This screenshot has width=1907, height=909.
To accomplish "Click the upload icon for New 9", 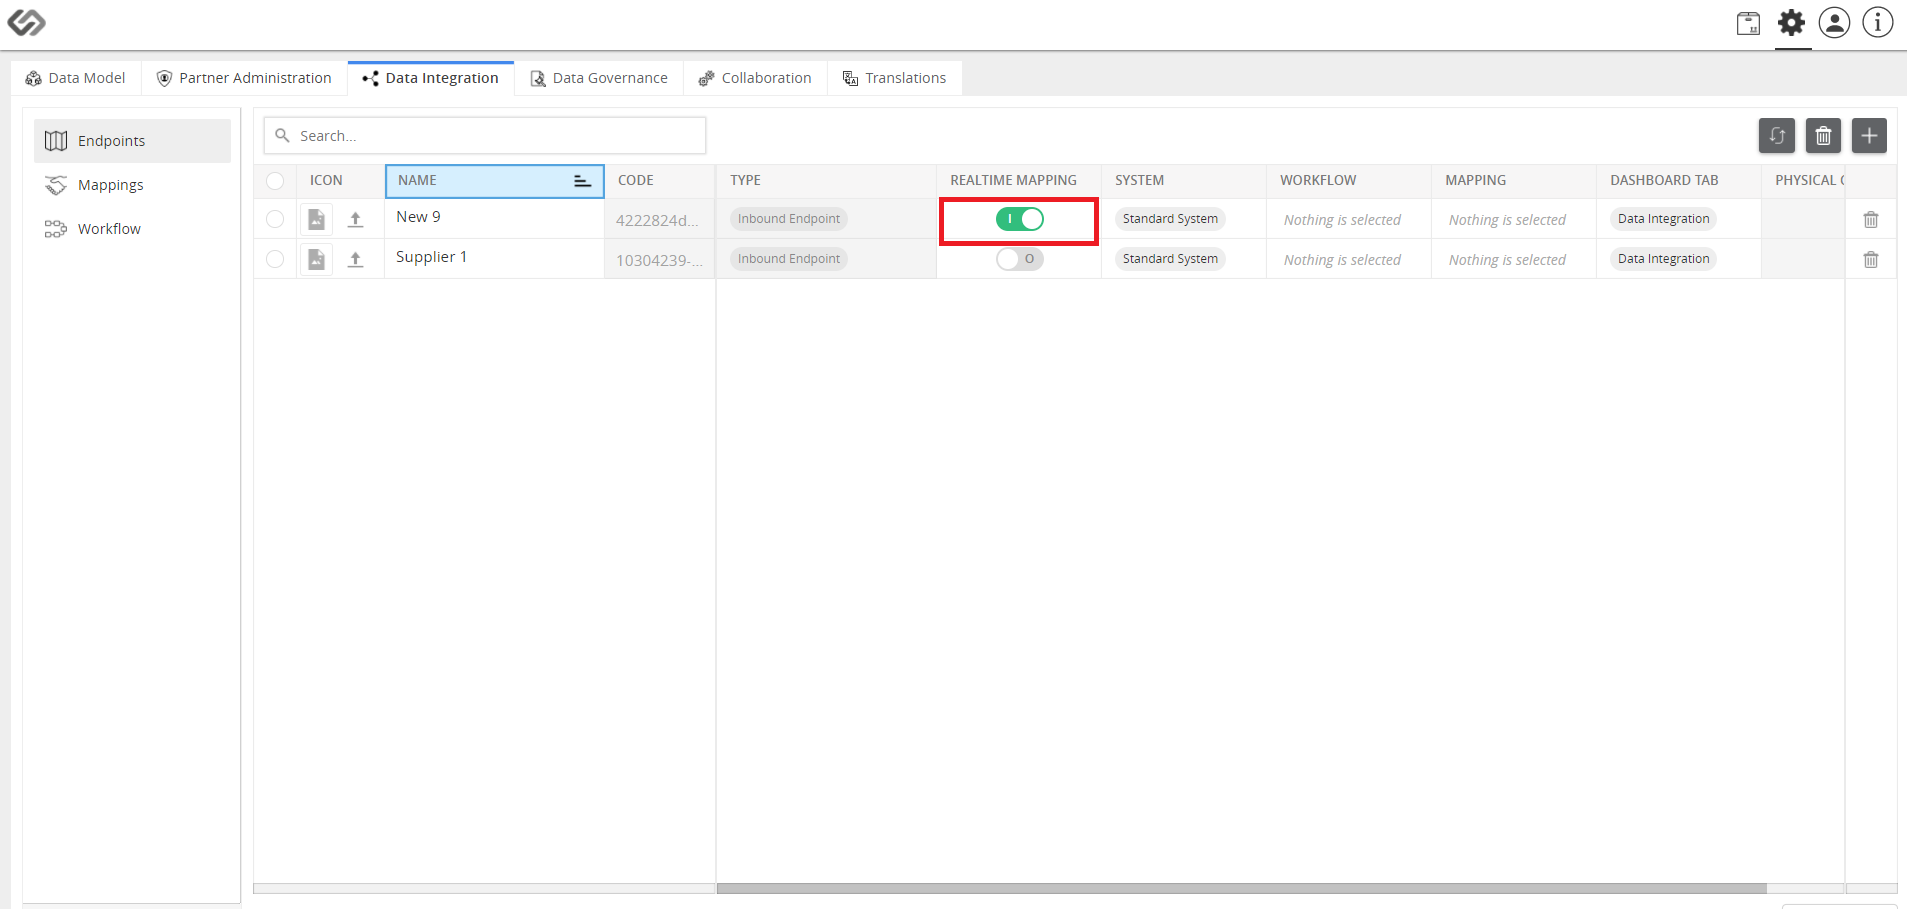I will coord(355,219).
